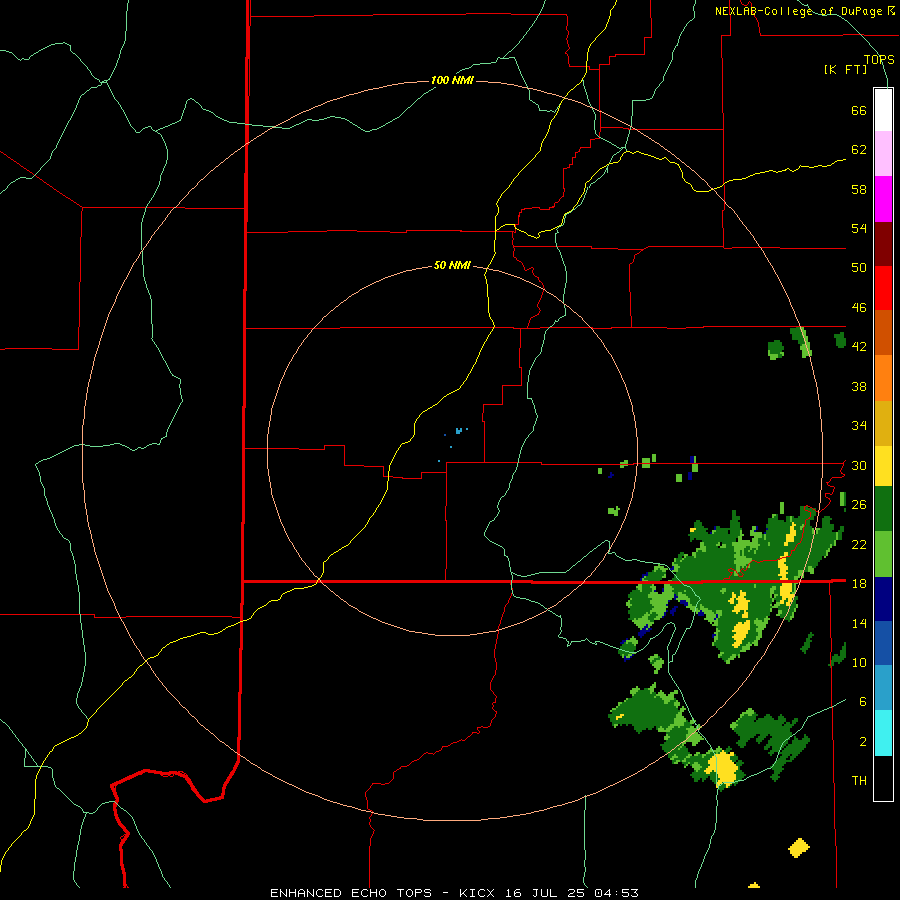The height and width of the screenshot is (900, 900).
Task: Click the legend value 62
Action: 859,149
